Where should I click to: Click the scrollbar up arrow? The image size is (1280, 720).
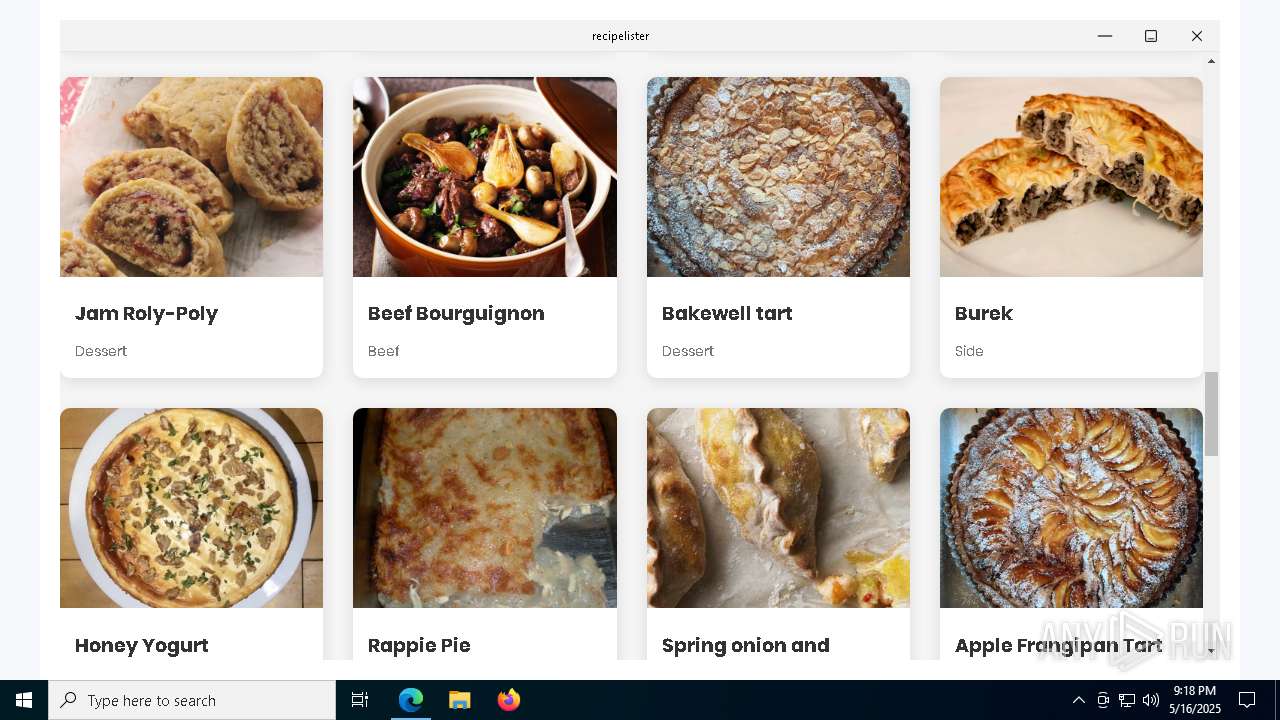point(1211,61)
